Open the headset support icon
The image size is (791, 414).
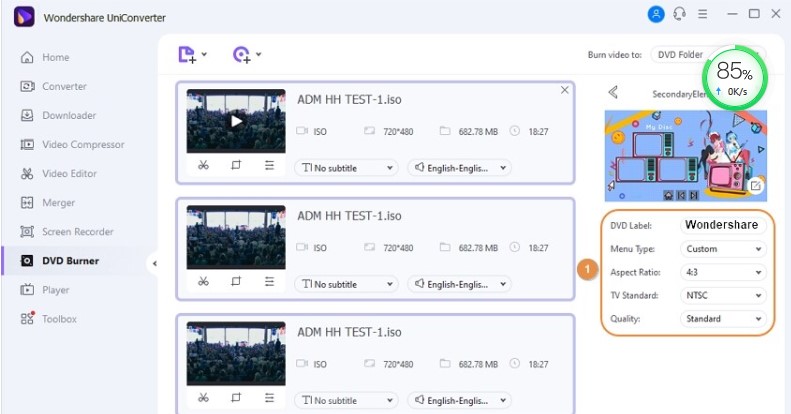pos(680,14)
